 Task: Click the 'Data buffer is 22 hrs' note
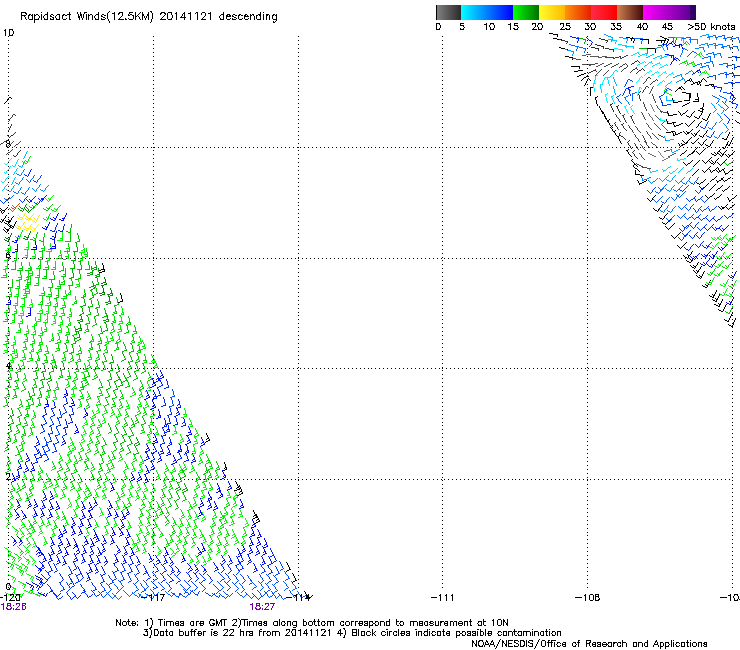(352, 633)
